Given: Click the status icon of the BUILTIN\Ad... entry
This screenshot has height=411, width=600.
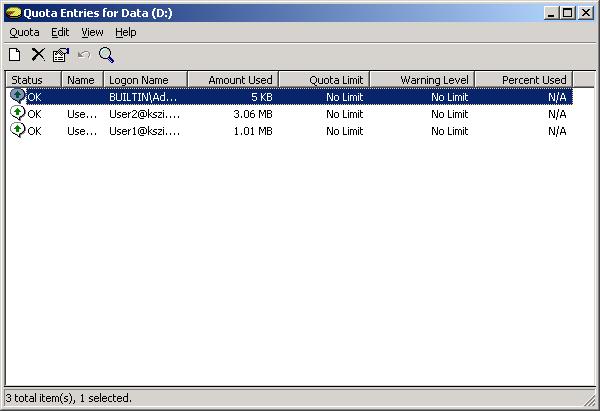Looking at the screenshot, I should (x=17, y=96).
